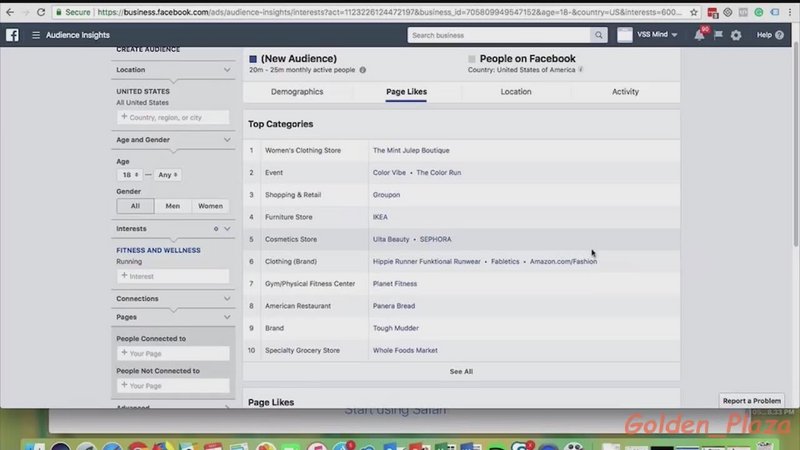This screenshot has width=800, height=450.
Task: Switch to the Demographics tab
Action: [297, 92]
